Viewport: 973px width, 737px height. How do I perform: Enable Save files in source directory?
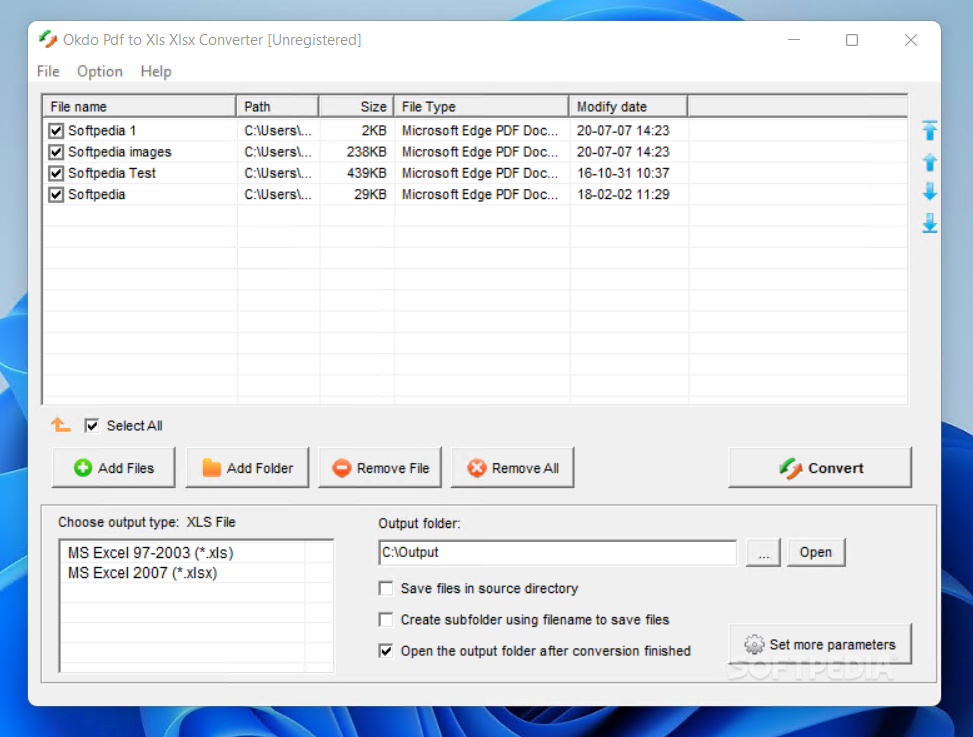(x=386, y=588)
